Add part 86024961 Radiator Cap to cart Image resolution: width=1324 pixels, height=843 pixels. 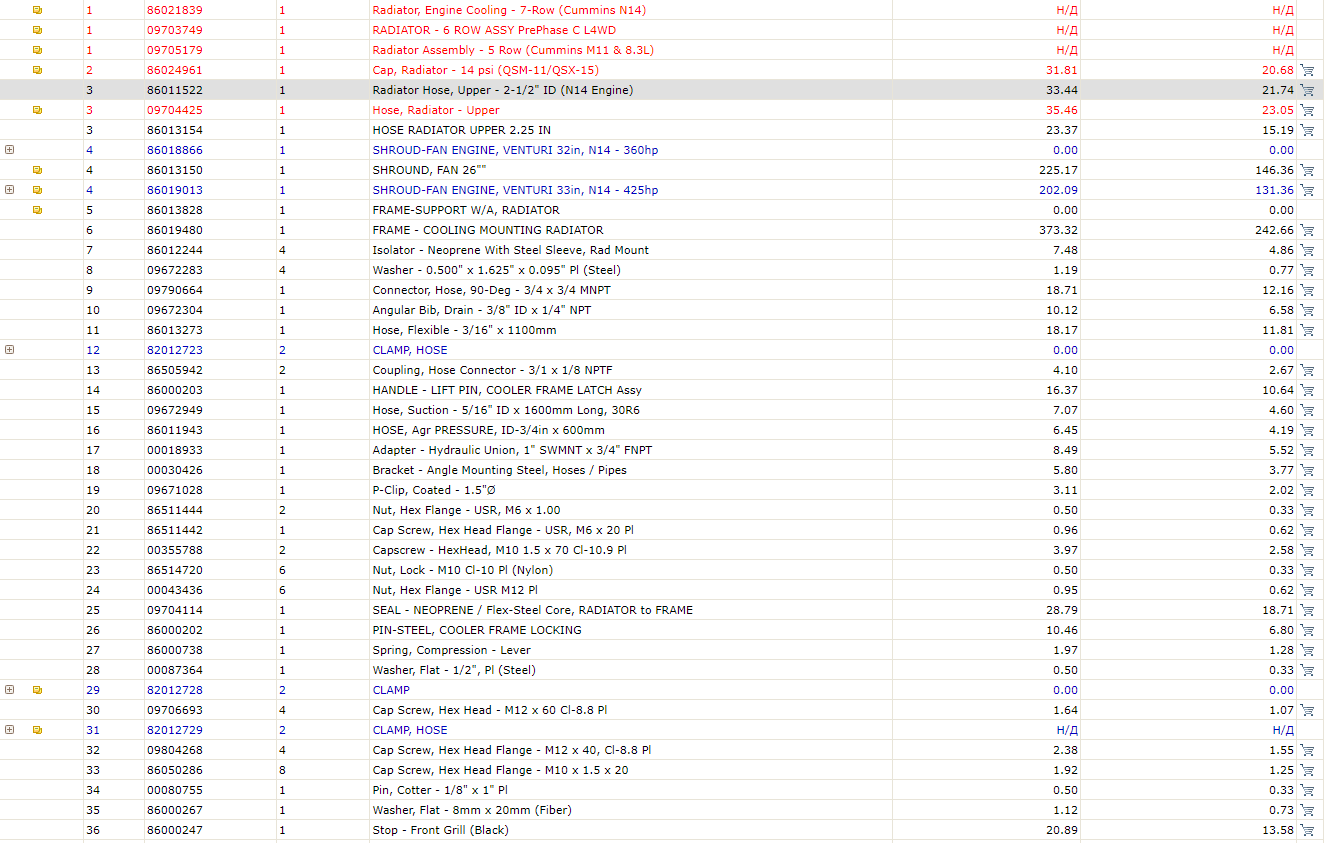(x=1307, y=70)
